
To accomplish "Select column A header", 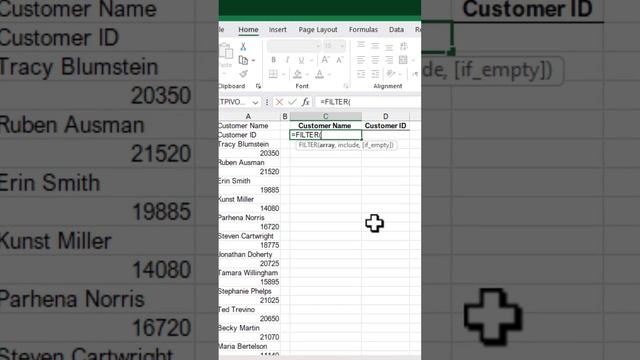I will pos(248,116).
